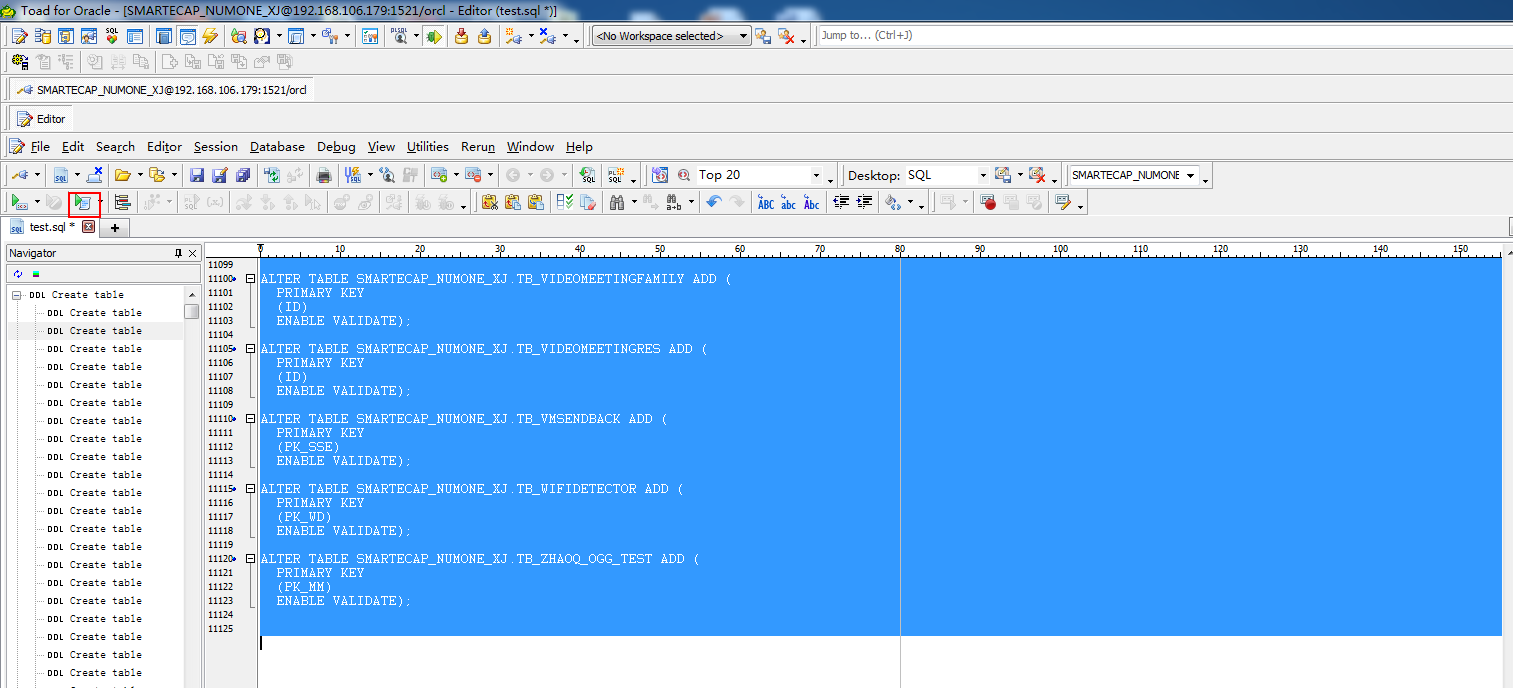Collapse code fold at line 11110
The image size is (1513, 688).
click(x=250, y=419)
